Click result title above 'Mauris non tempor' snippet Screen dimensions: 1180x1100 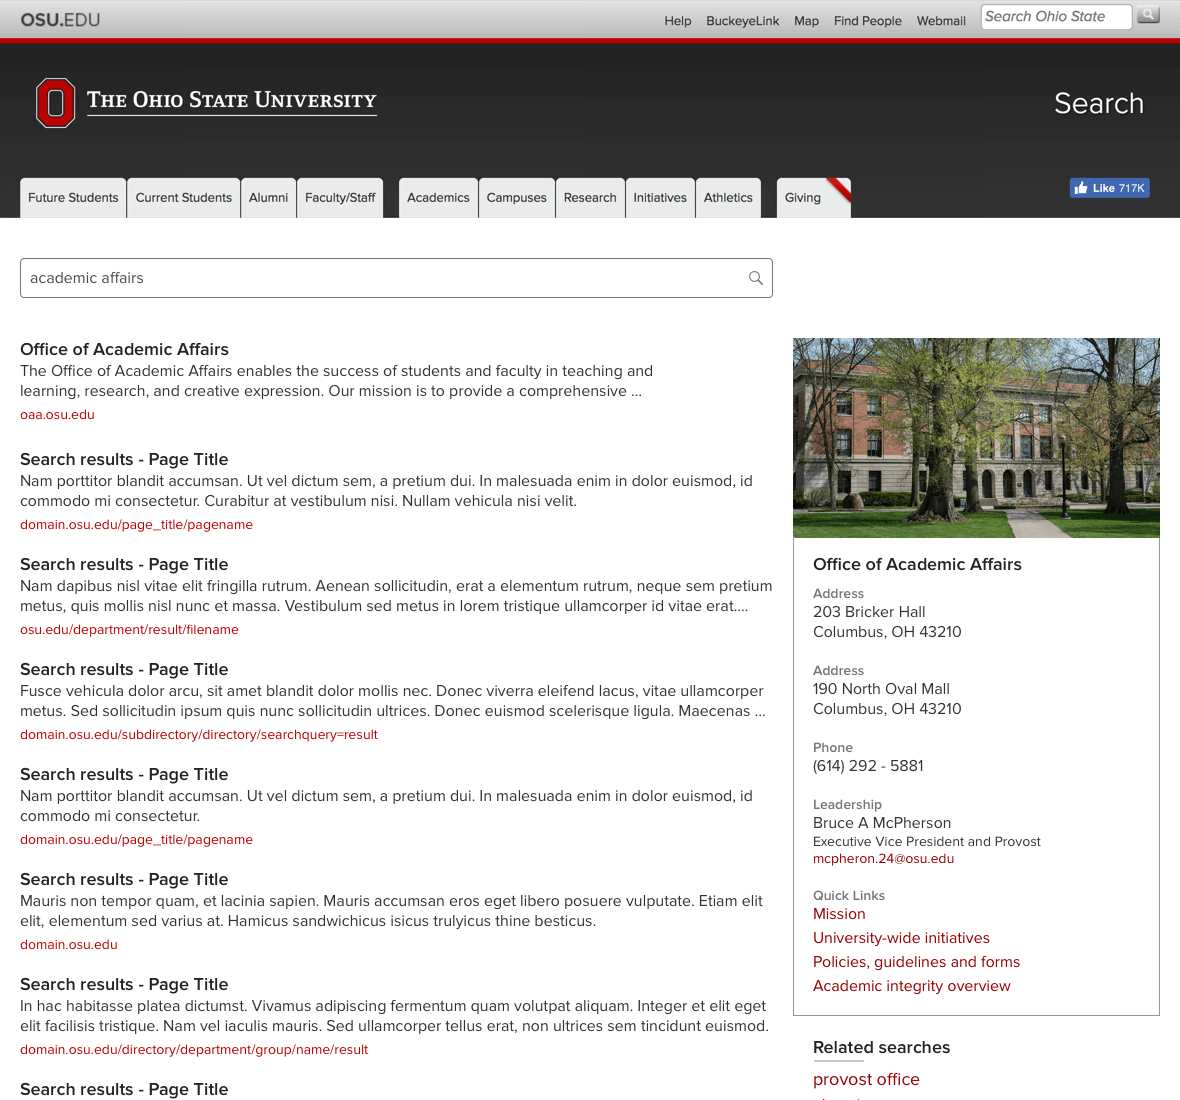point(124,880)
